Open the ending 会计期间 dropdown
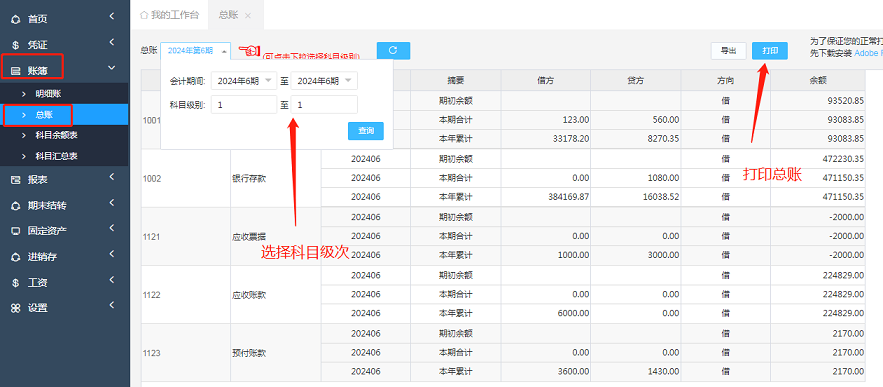883x387 pixels. coord(324,81)
